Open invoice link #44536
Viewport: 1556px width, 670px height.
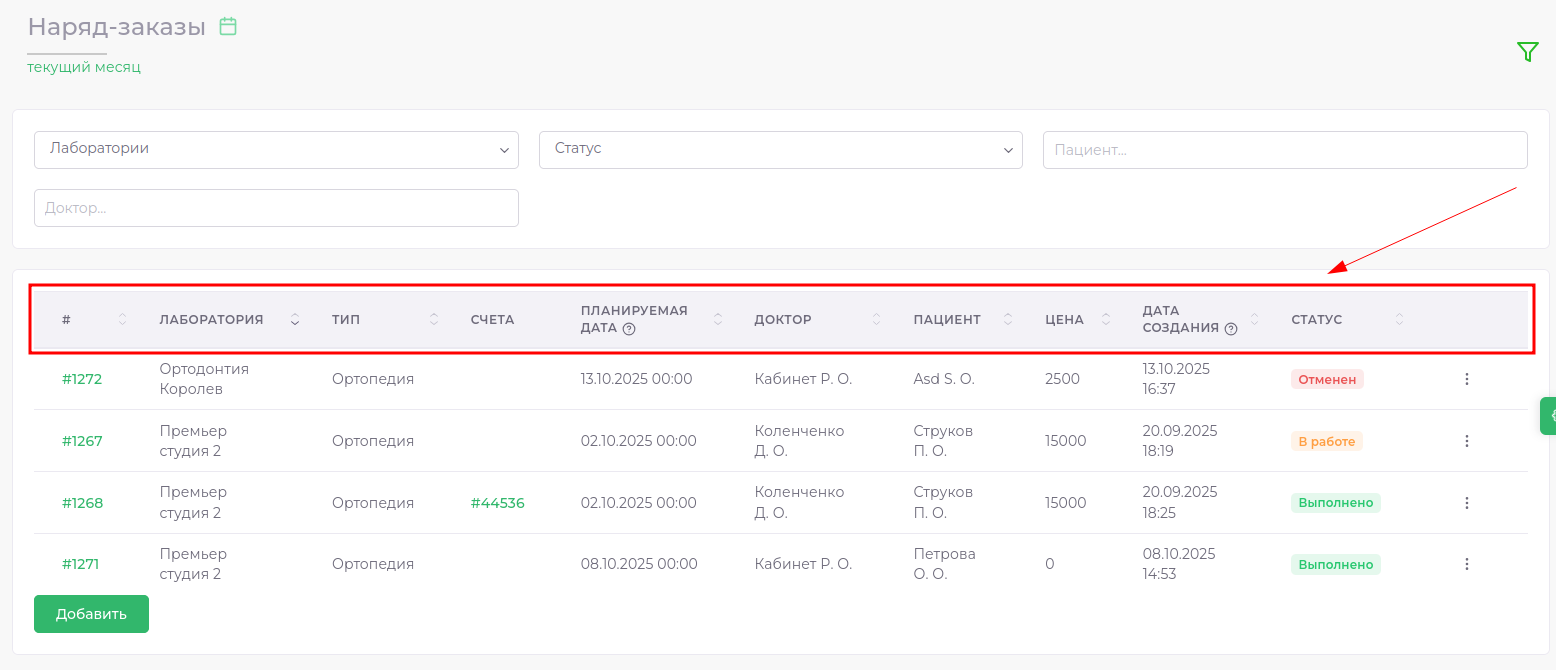[497, 503]
